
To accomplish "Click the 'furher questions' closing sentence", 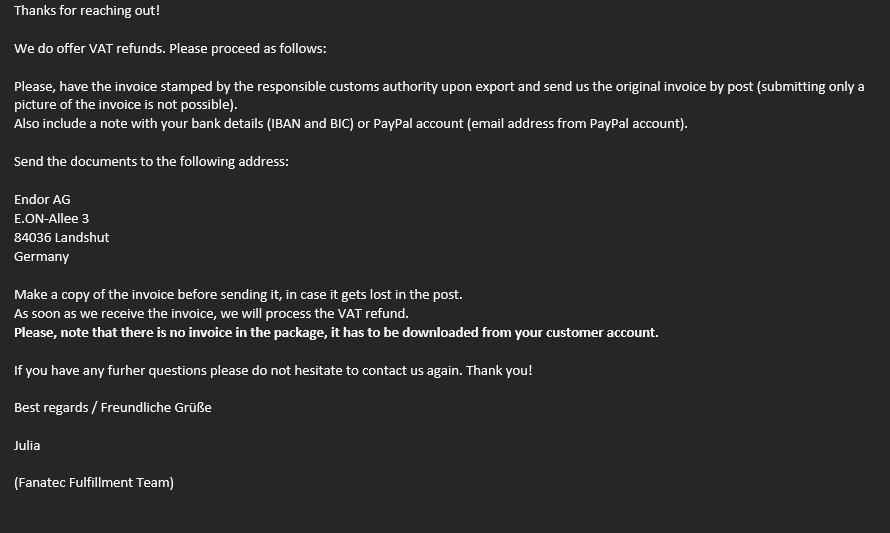I will pos(238,371).
